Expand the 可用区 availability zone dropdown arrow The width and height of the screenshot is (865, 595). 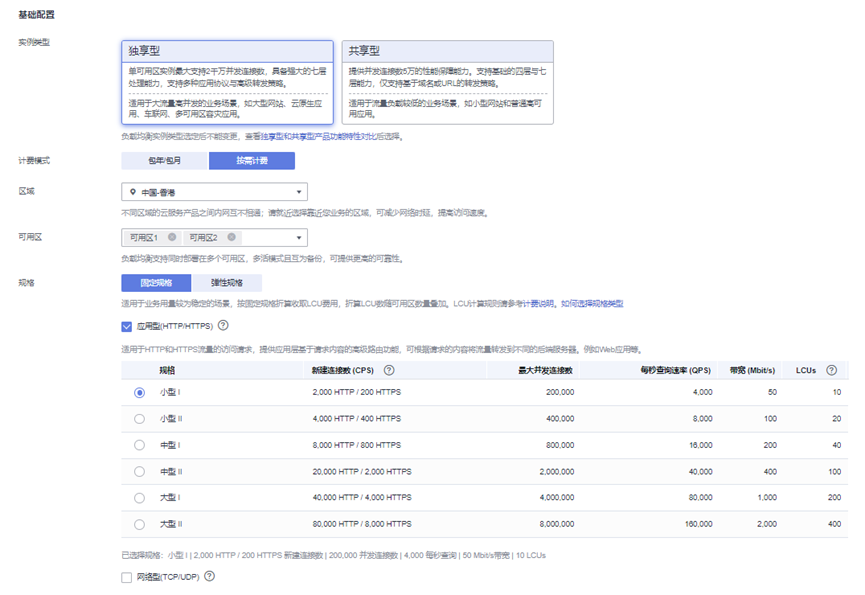point(299,238)
